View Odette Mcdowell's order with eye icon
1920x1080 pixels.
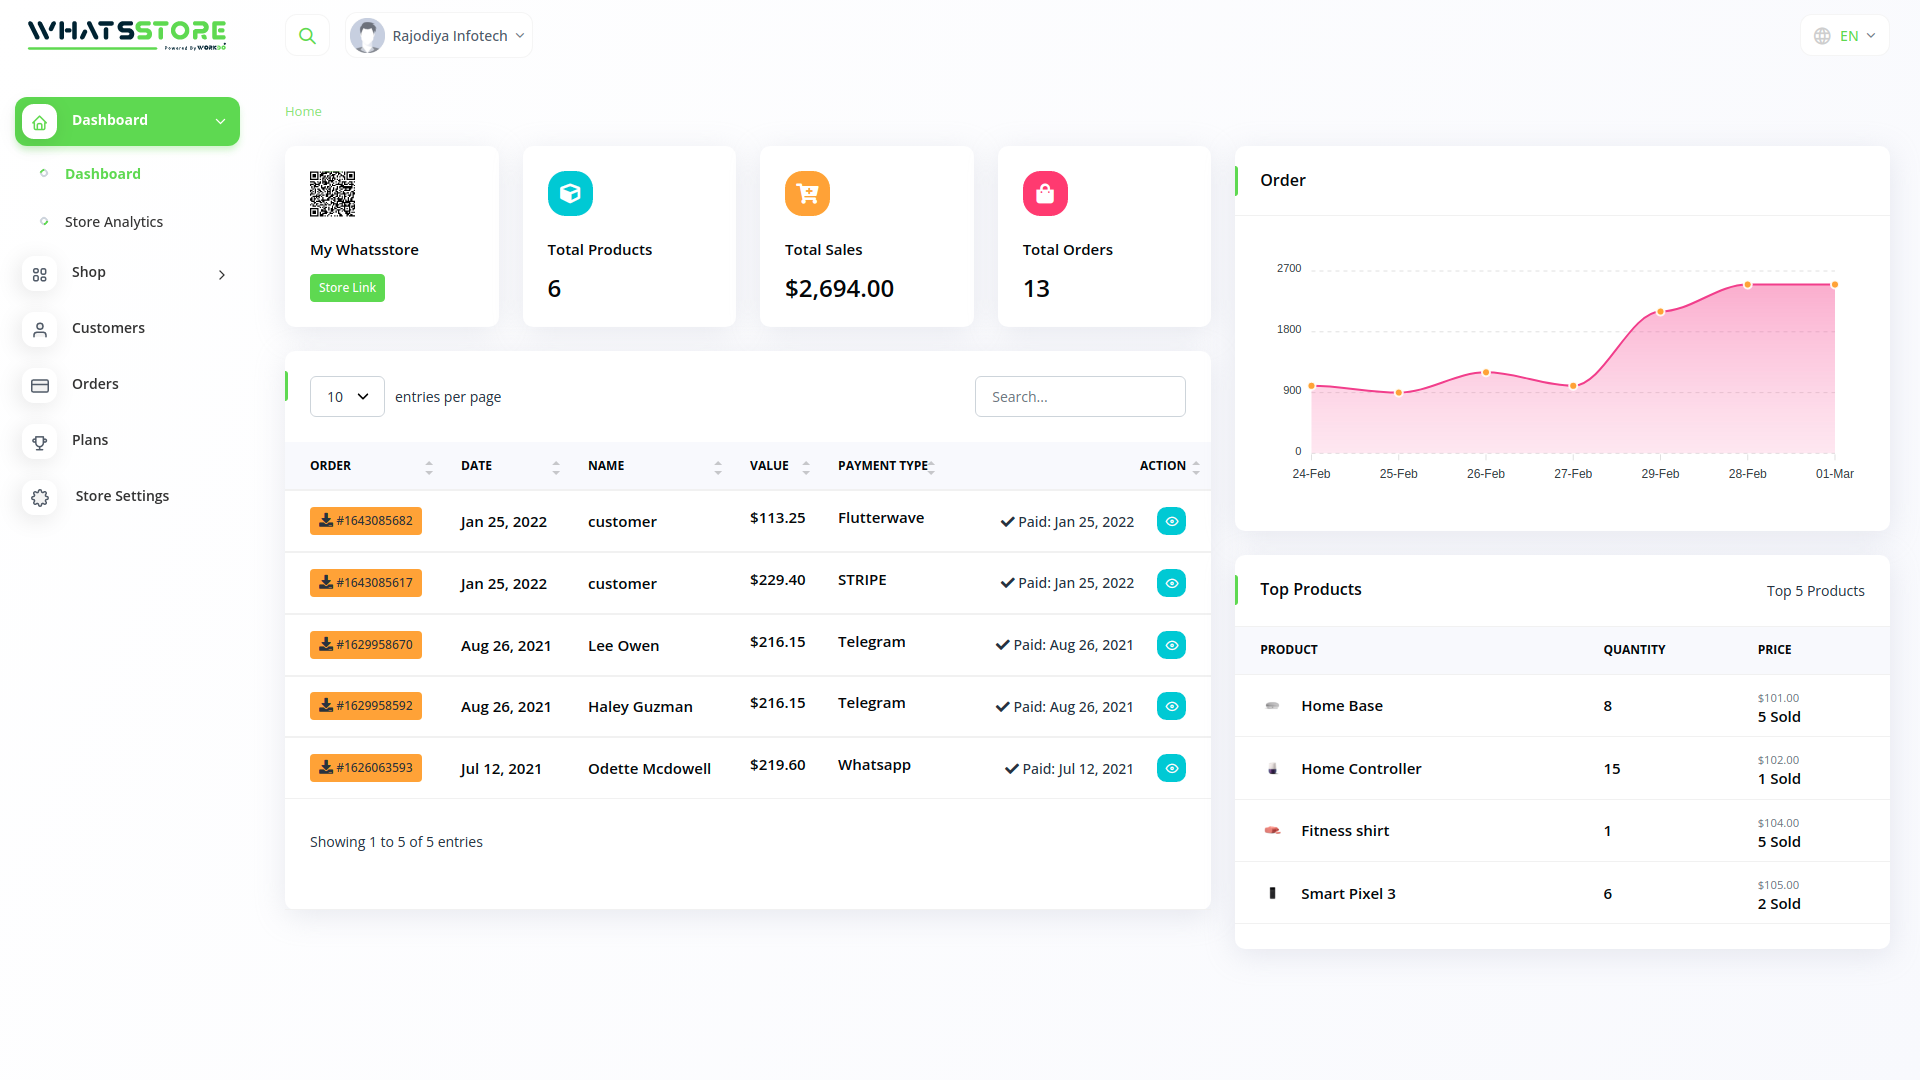pyautogui.click(x=1171, y=768)
